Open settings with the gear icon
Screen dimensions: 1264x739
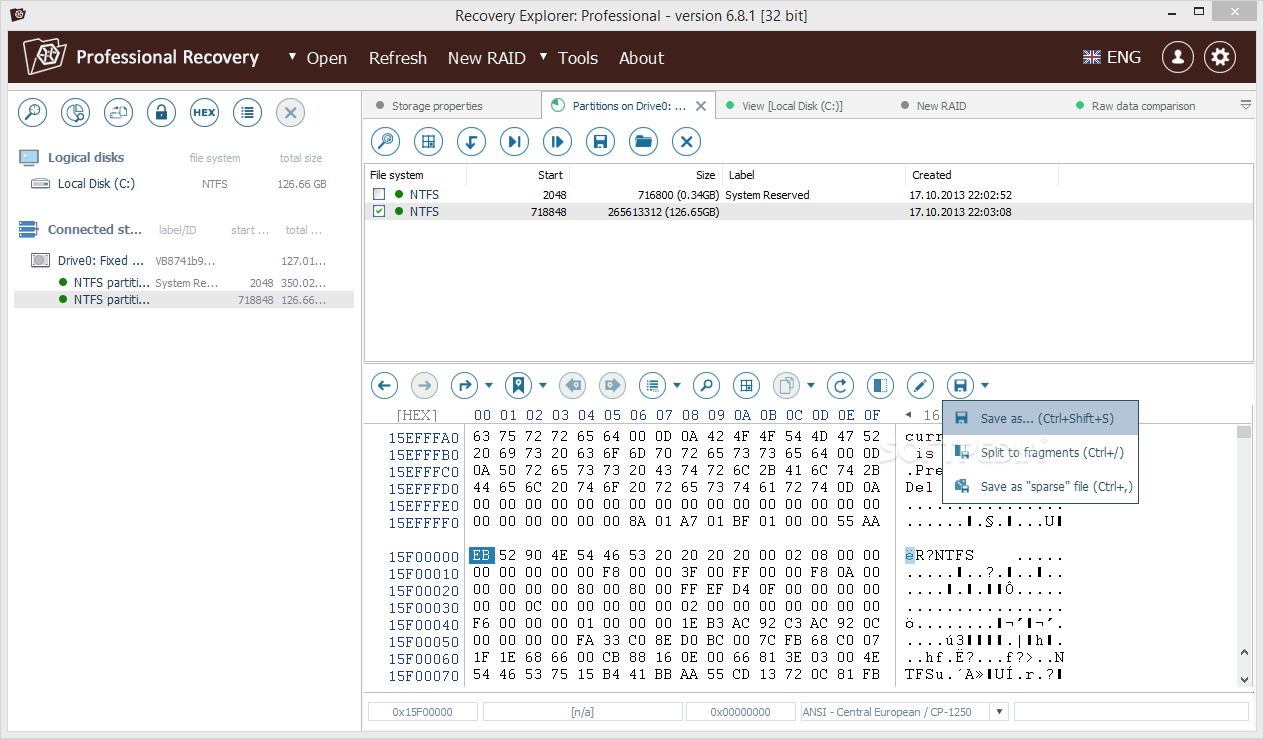click(x=1219, y=57)
